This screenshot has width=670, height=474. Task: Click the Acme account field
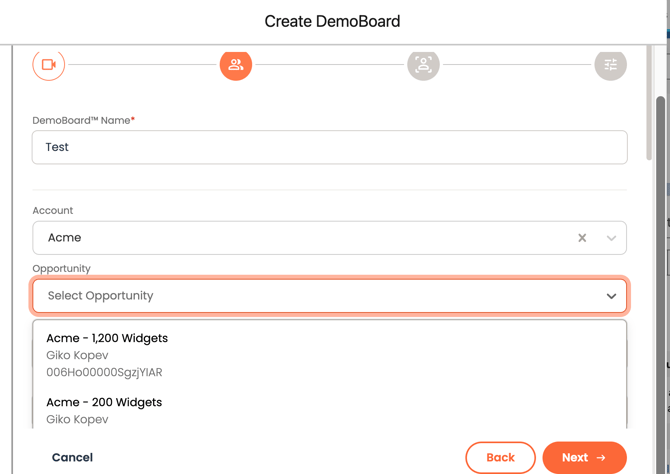300,238
